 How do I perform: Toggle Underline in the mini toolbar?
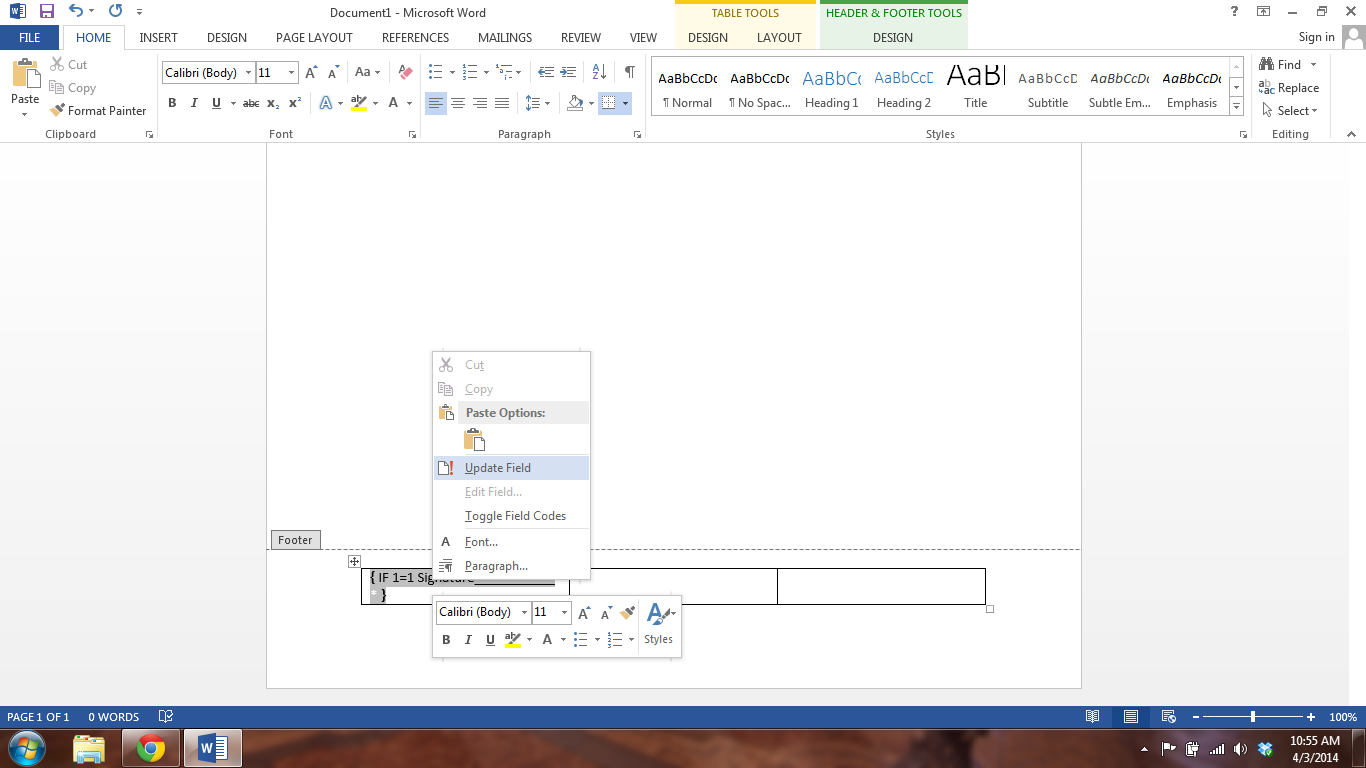point(490,640)
